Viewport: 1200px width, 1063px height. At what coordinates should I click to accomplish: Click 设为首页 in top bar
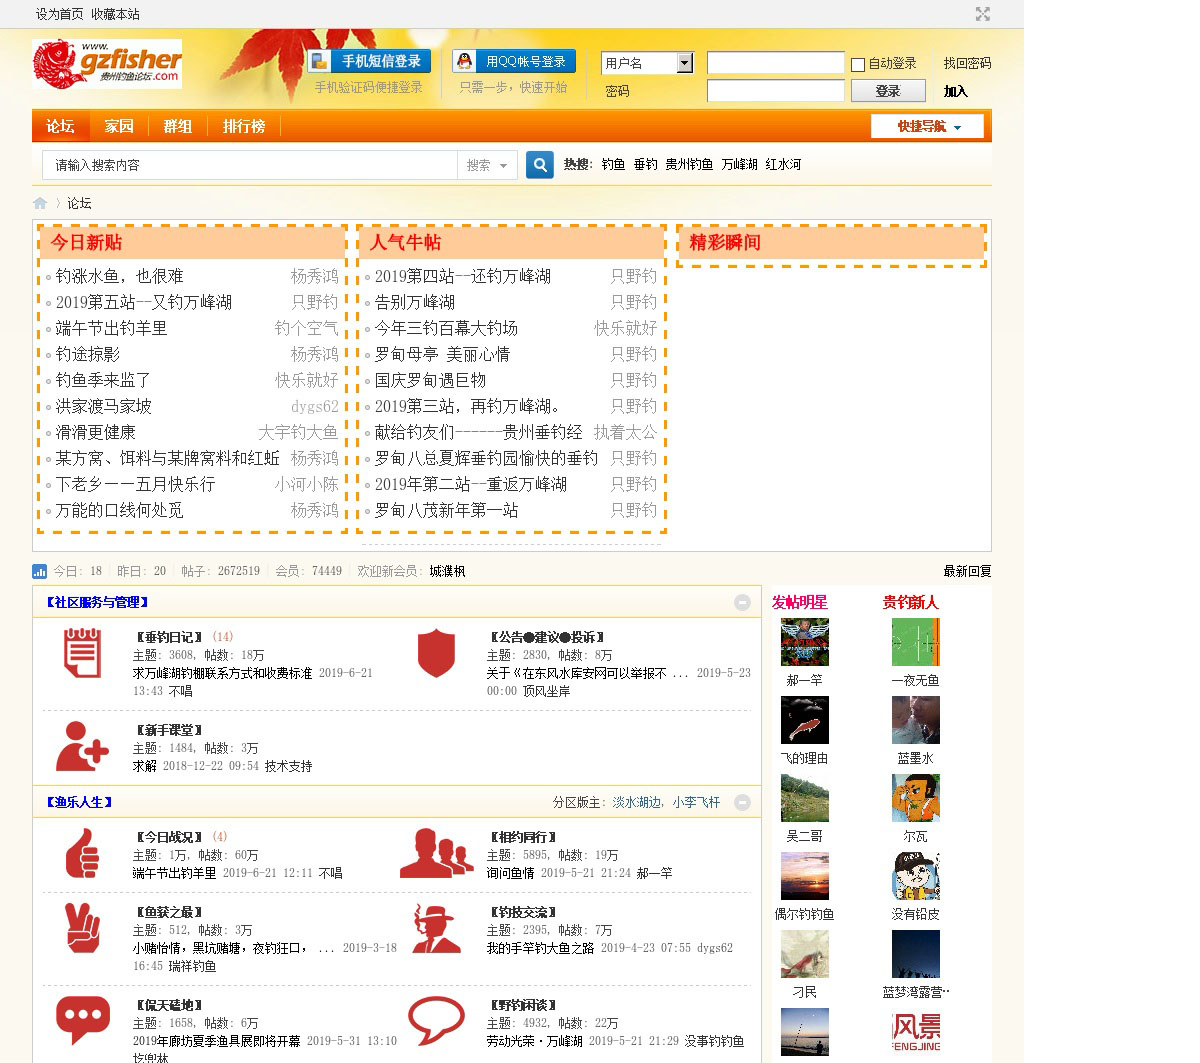click(x=60, y=14)
